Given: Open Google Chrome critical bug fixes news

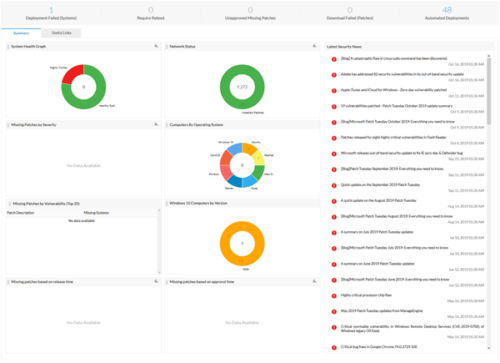Looking at the screenshot, I should pos(379,347).
